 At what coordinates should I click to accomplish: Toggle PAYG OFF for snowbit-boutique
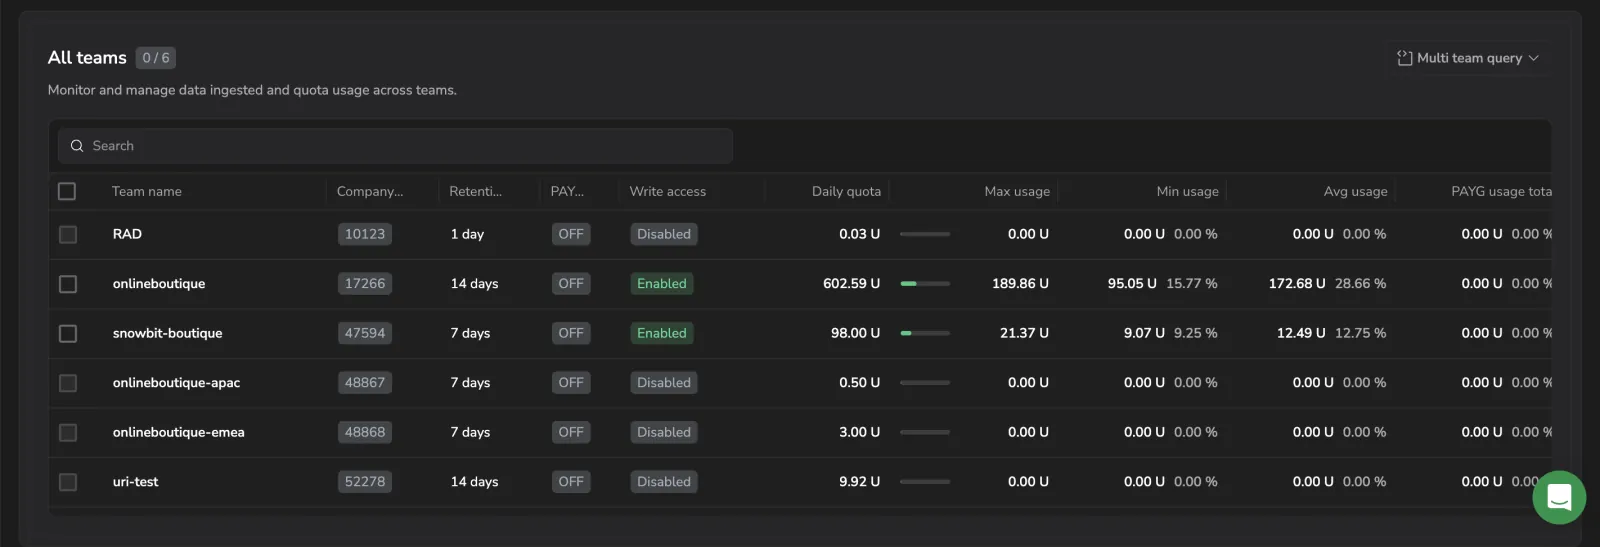click(571, 333)
